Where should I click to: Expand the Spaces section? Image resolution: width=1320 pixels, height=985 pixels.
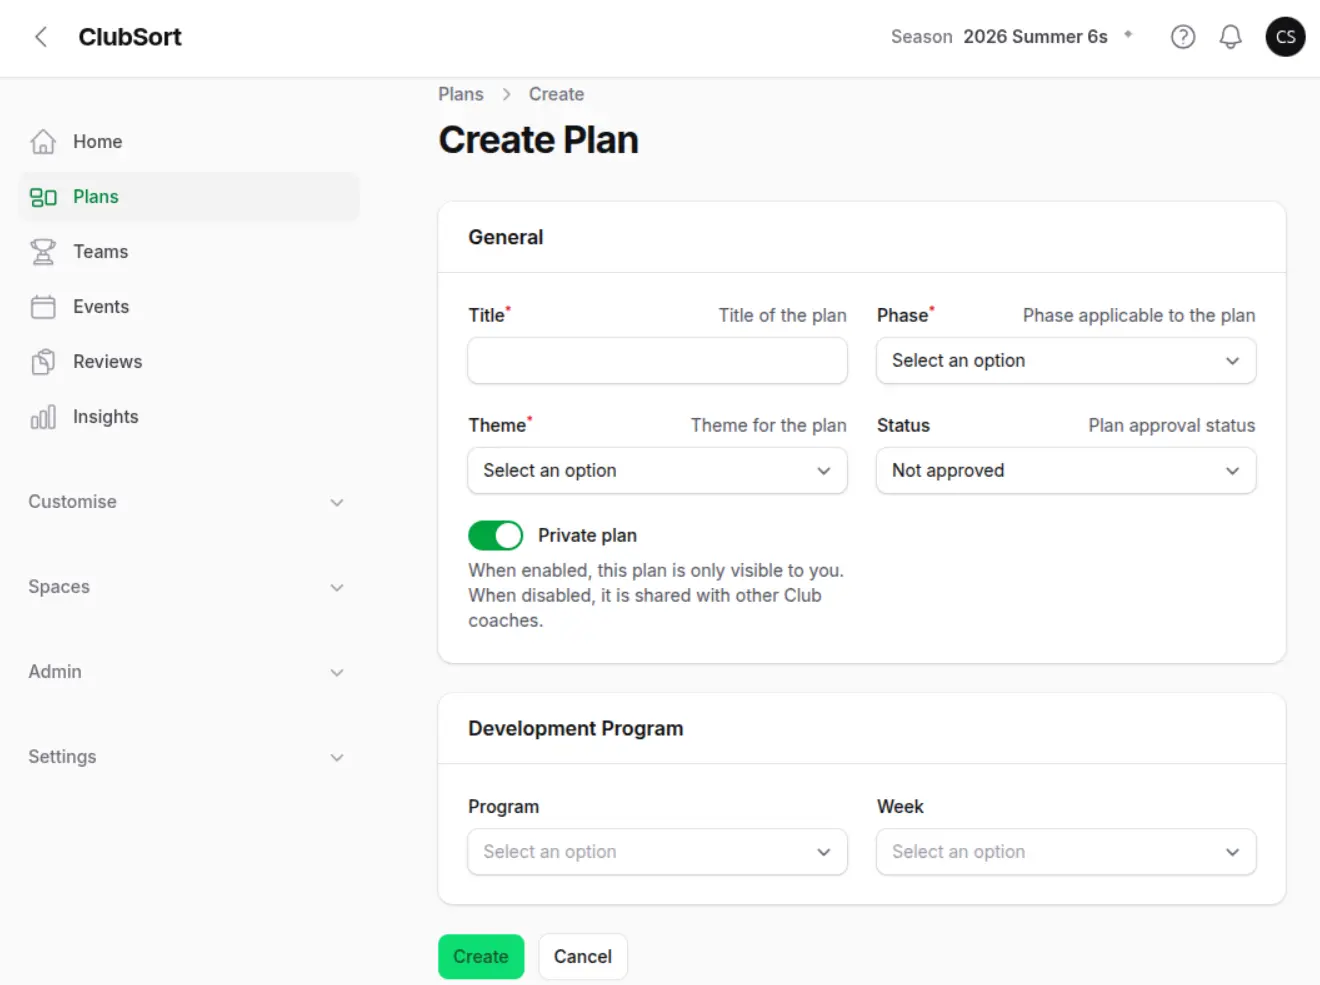point(186,587)
